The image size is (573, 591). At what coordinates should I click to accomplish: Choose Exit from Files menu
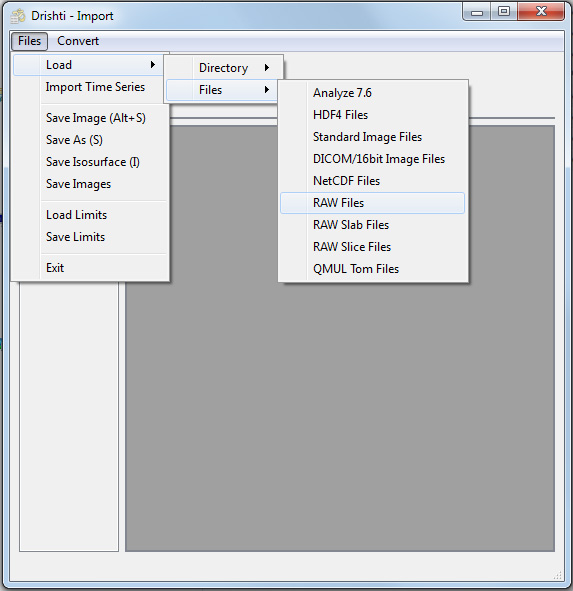(55, 268)
